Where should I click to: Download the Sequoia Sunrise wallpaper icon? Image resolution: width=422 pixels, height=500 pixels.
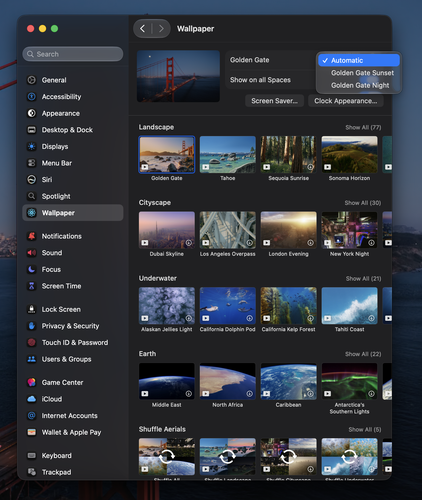[310, 167]
